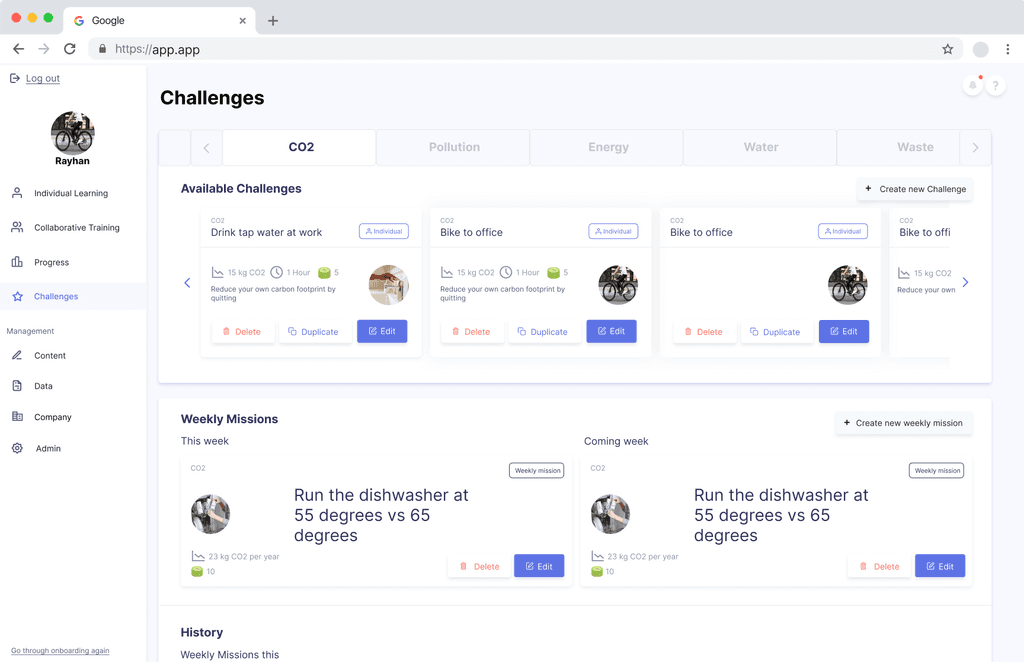
Task: Open browser three-dot menu
Action: [x=1008, y=49]
